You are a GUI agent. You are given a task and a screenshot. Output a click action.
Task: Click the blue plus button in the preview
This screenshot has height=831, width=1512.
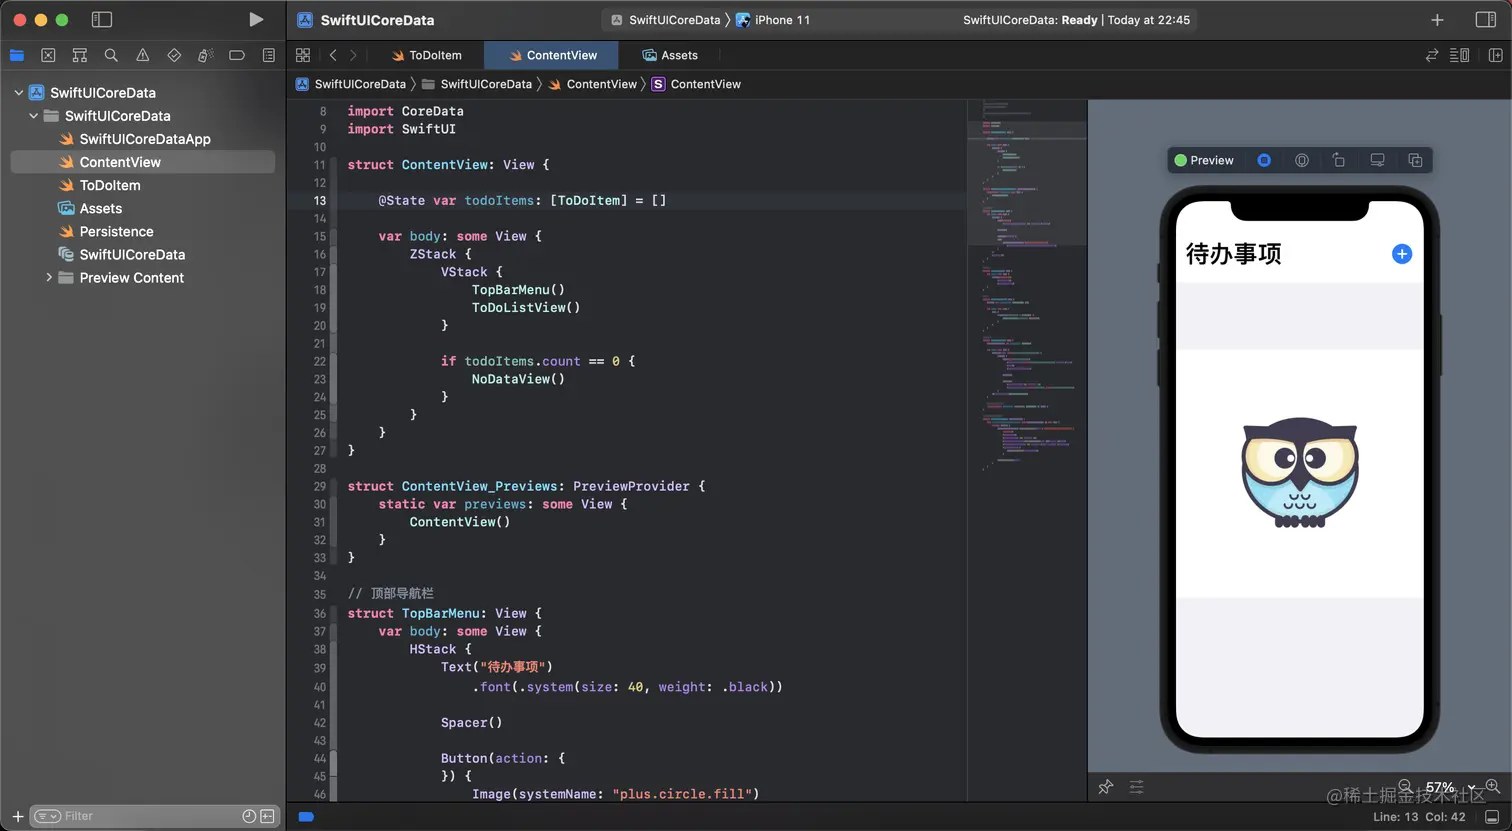[x=1402, y=254]
